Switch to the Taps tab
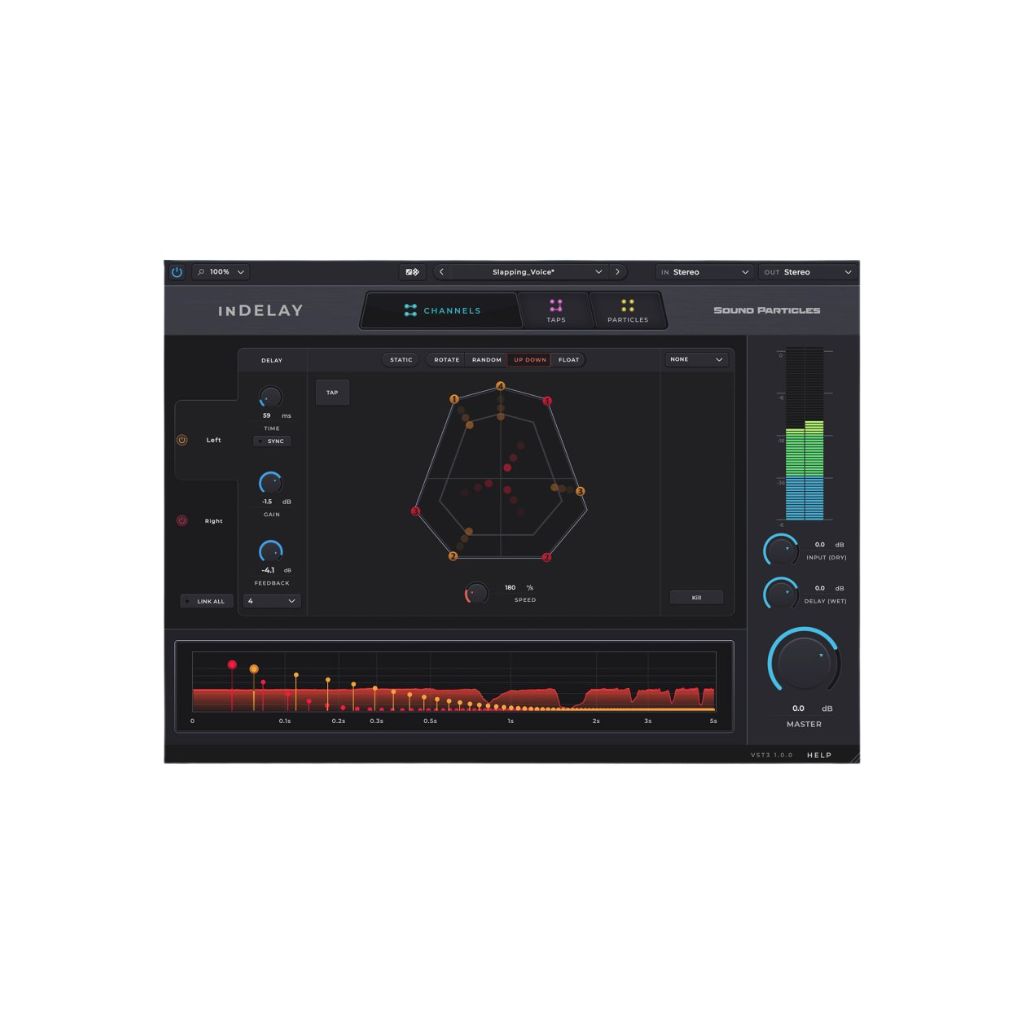The width and height of the screenshot is (1024, 1024). point(556,311)
